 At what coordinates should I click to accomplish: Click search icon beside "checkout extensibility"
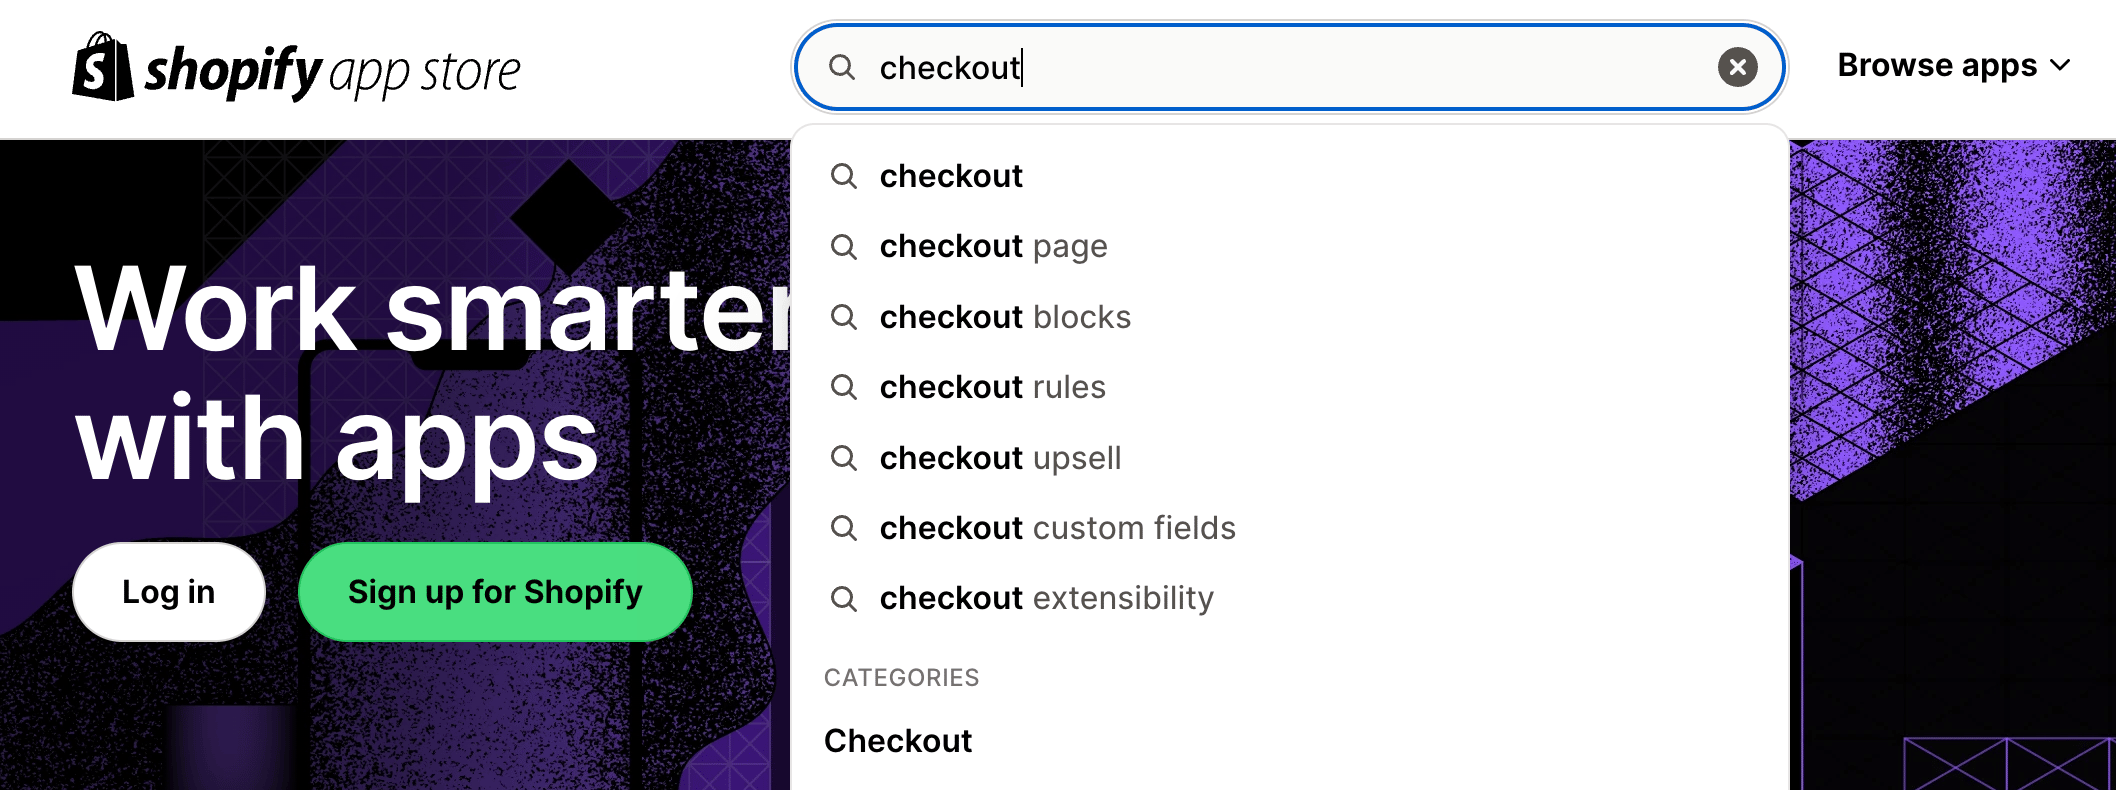[x=844, y=598]
